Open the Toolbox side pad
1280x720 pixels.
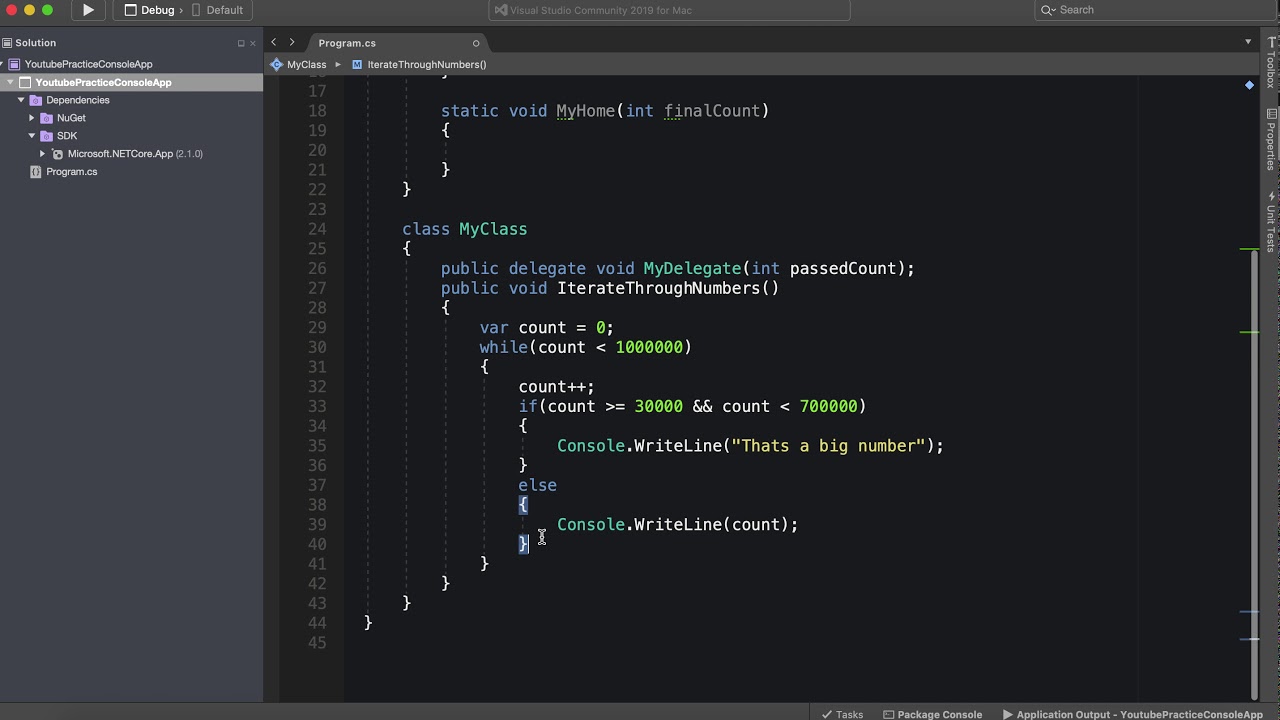[x=1271, y=62]
